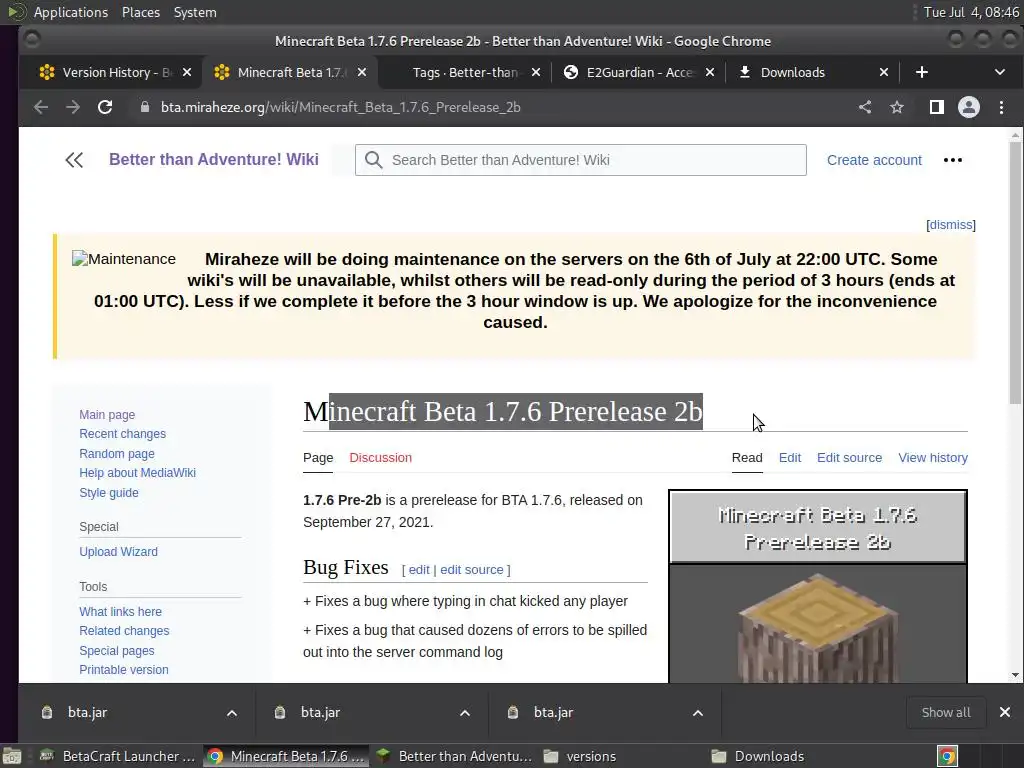The width and height of the screenshot is (1024, 768).
Task: Click the log block infobox image
Action: pos(818,627)
